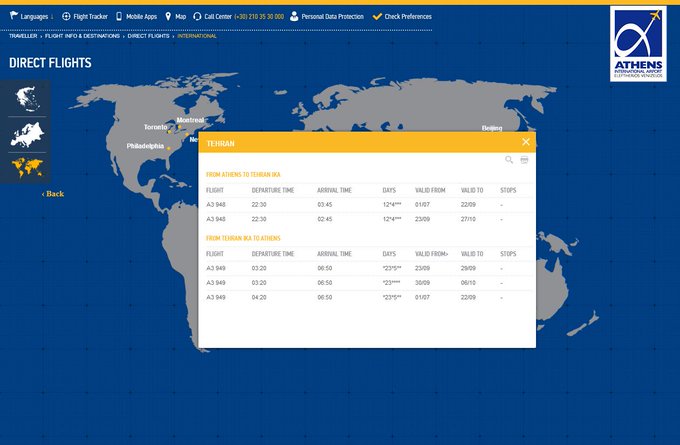
Task: Click the print icon in popup
Action: click(x=524, y=160)
